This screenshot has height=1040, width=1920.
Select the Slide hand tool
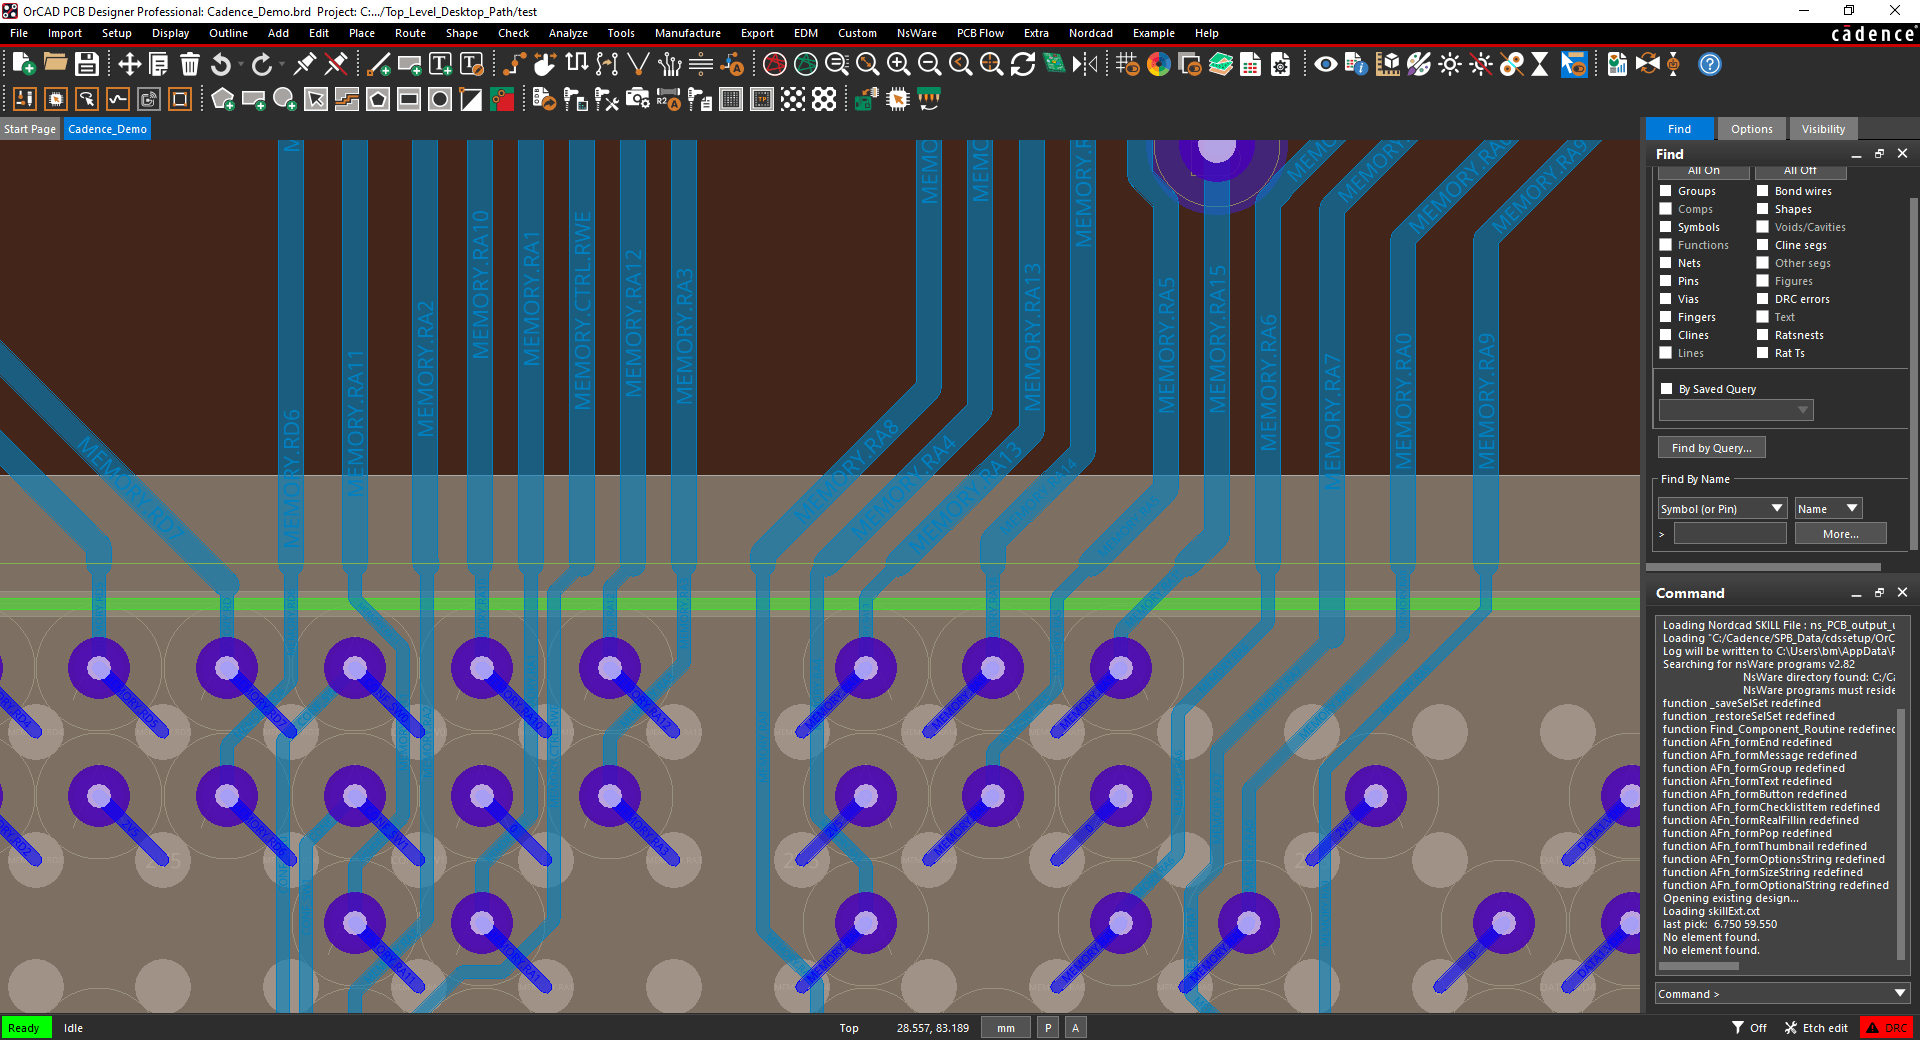[x=545, y=64]
